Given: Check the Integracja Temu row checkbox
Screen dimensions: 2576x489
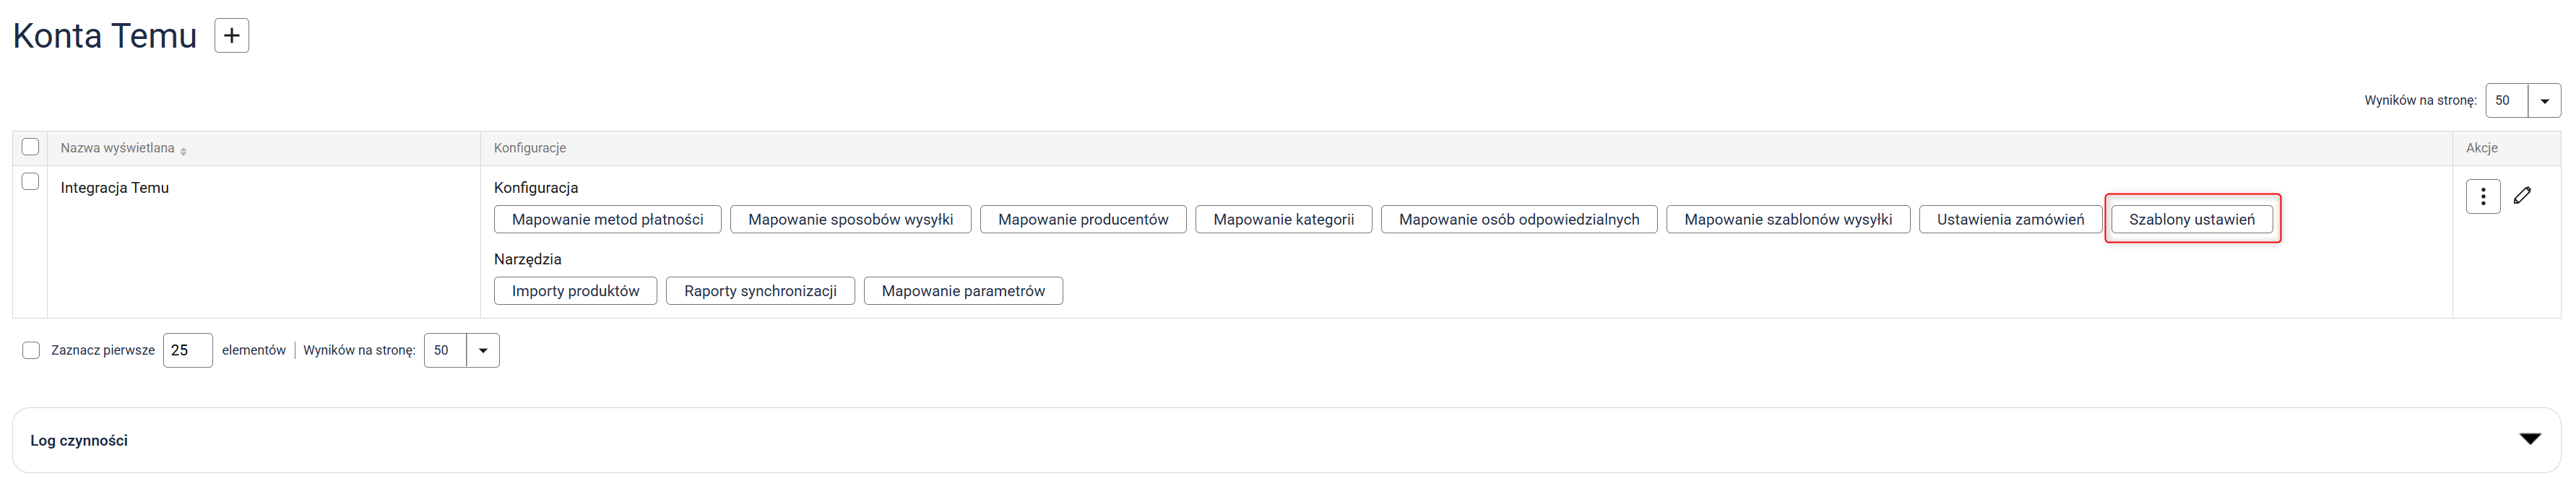Looking at the screenshot, I should pos(30,182).
